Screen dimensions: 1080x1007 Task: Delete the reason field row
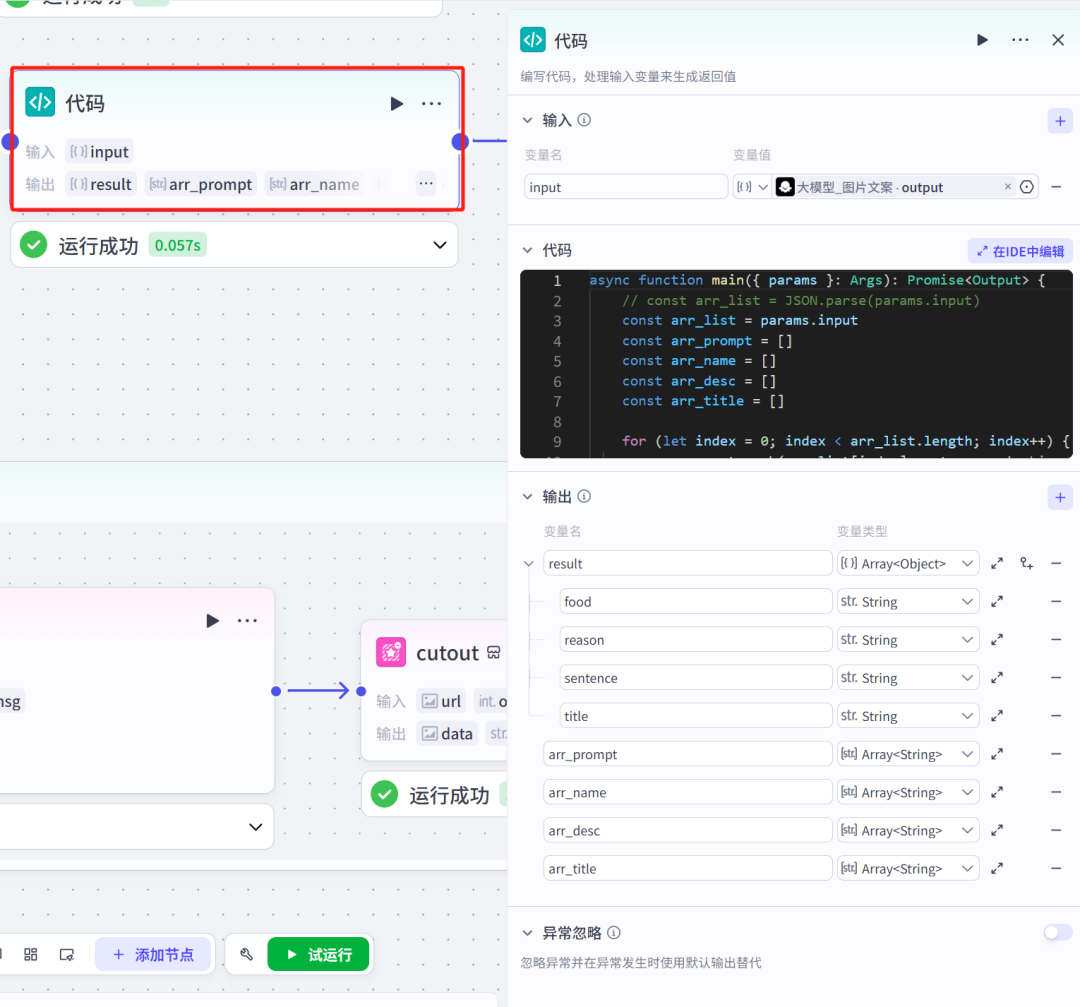pyautogui.click(x=1056, y=640)
